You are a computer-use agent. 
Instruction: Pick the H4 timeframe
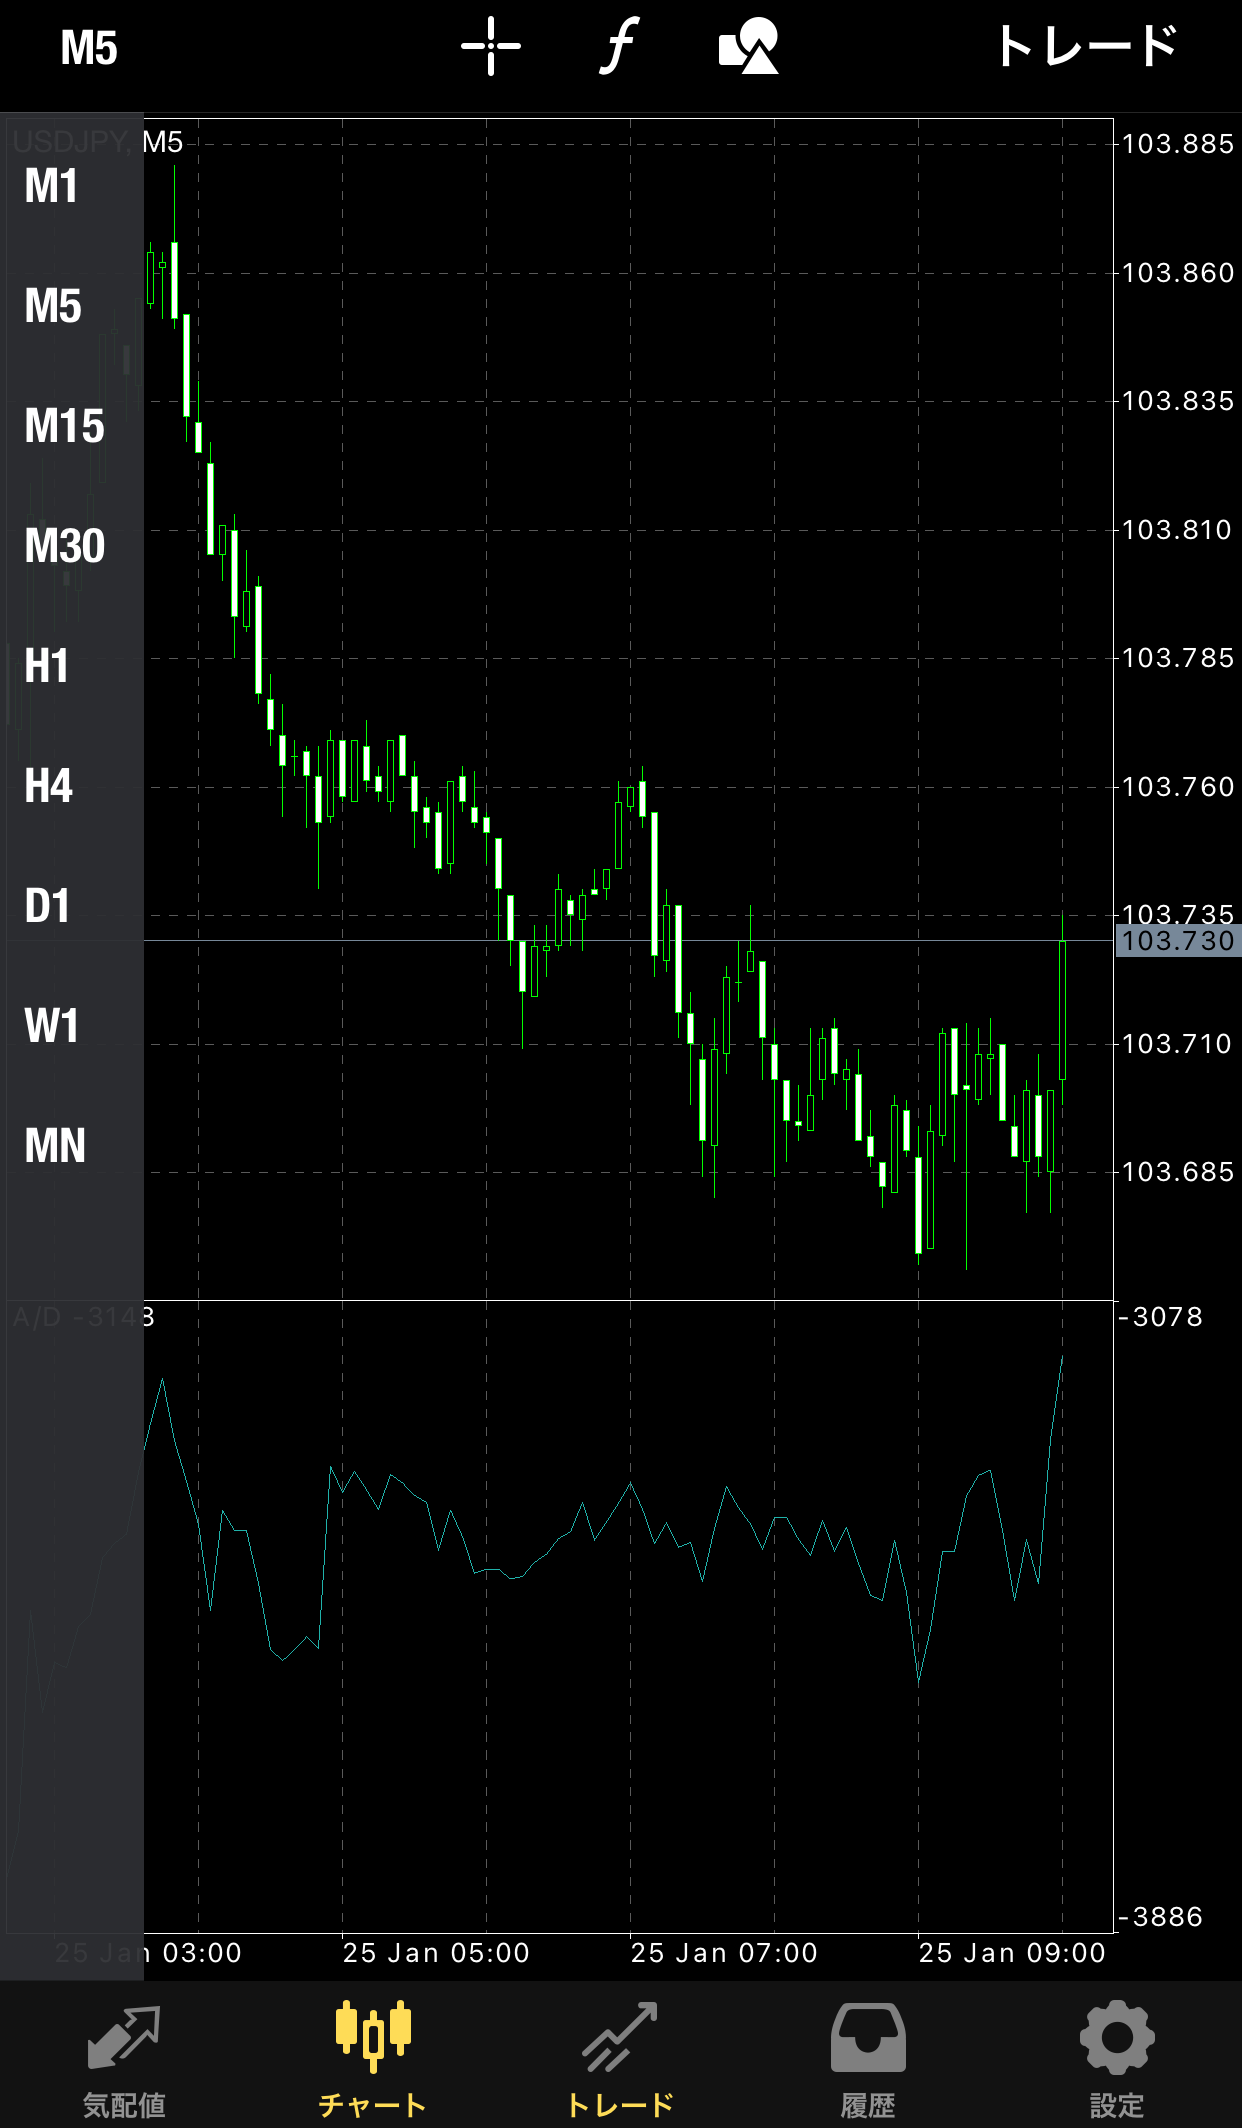[x=49, y=786]
